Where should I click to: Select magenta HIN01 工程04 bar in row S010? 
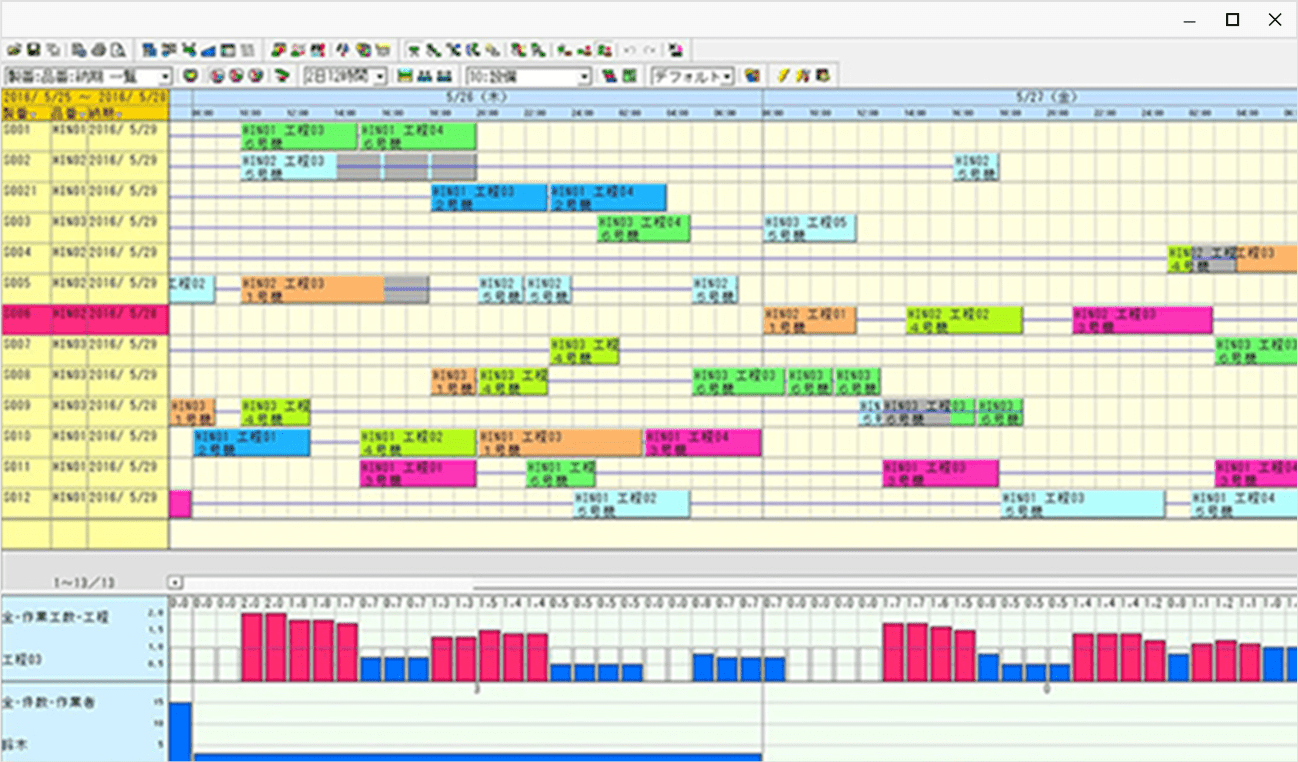coord(704,443)
